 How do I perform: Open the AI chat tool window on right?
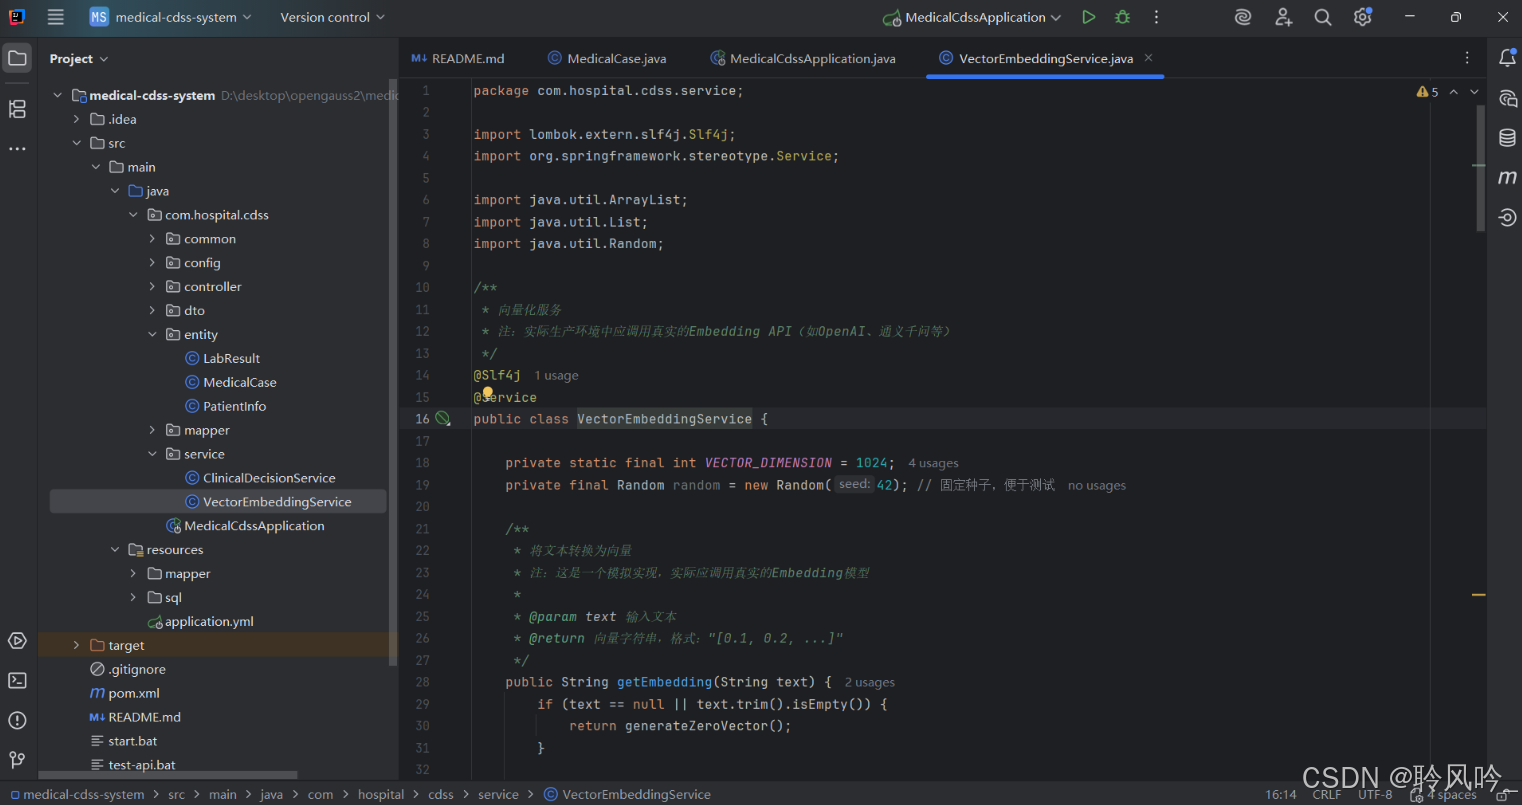coord(1507,98)
